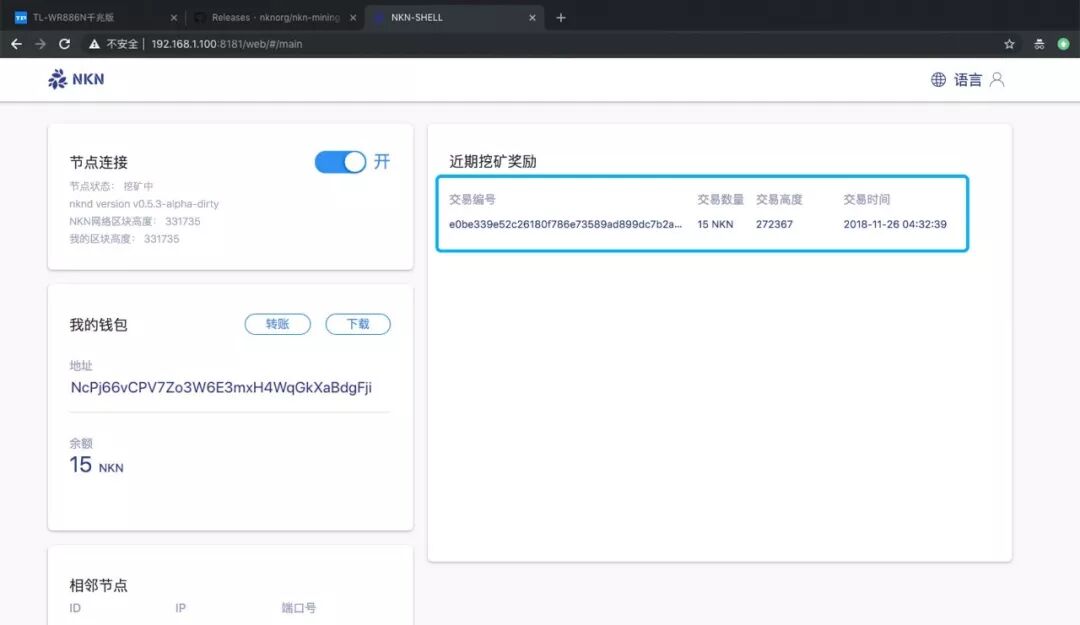Click the 交易高度 column header
The image size is (1080, 625).
(779, 199)
